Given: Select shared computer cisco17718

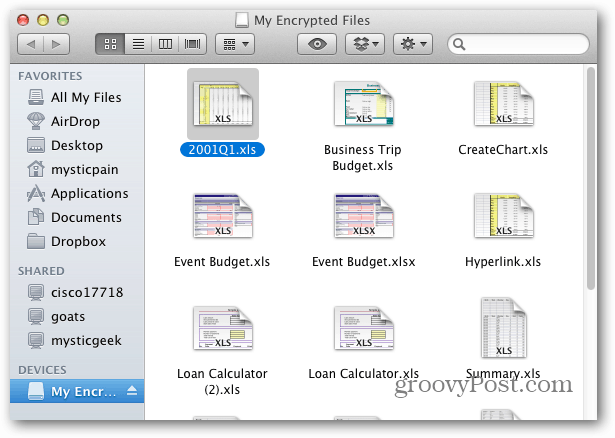Looking at the screenshot, I should pos(77,293).
